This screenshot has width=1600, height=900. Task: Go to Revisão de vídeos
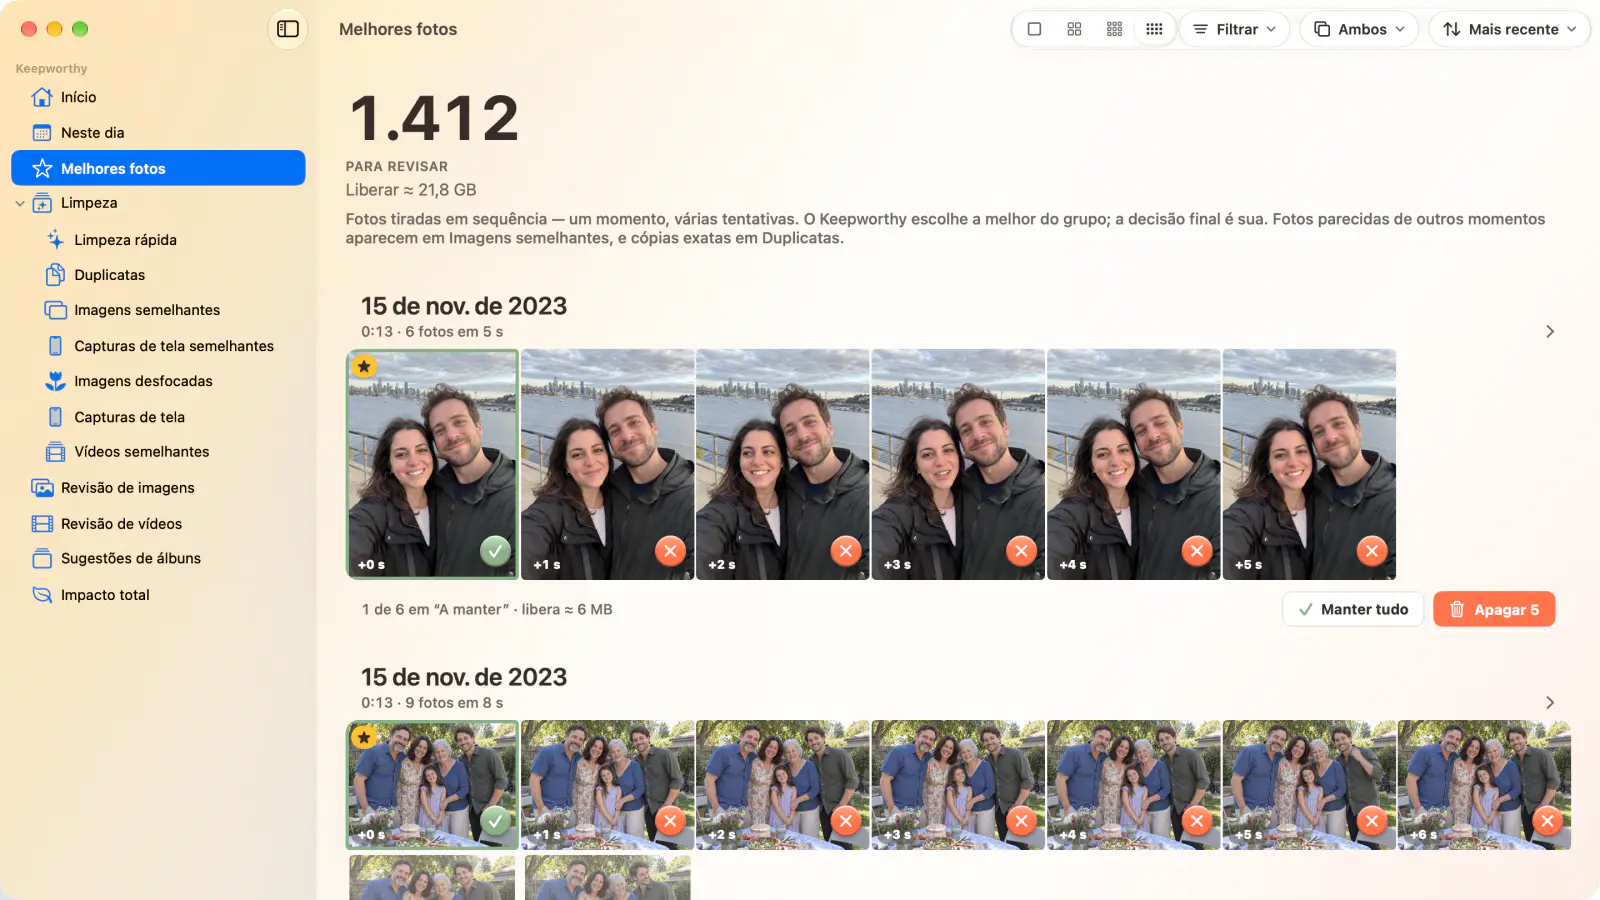(x=158, y=524)
